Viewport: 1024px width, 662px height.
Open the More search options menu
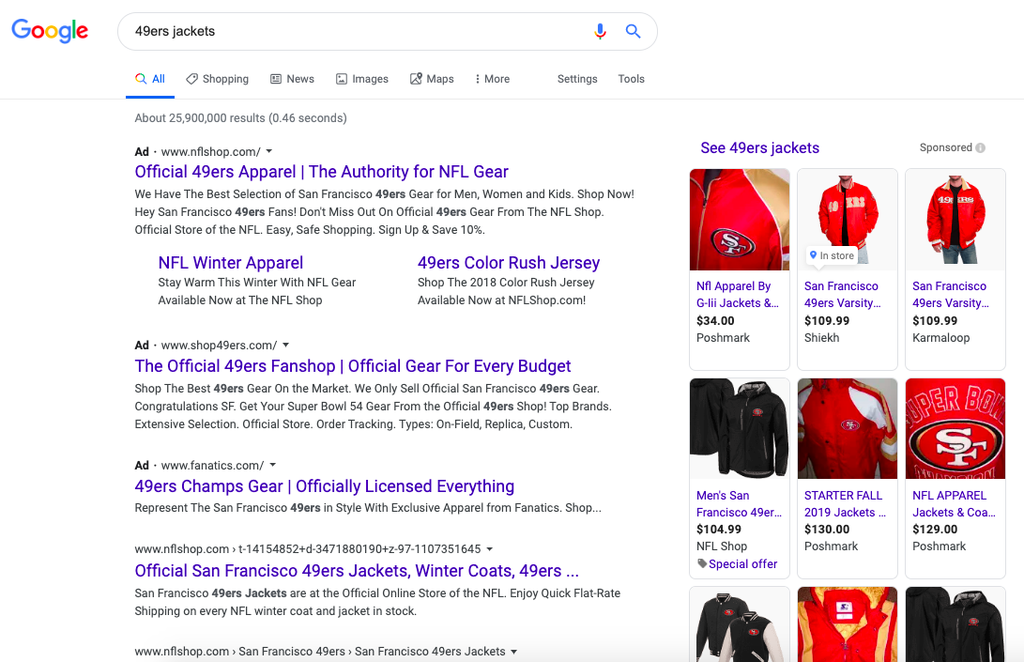tap(492, 79)
